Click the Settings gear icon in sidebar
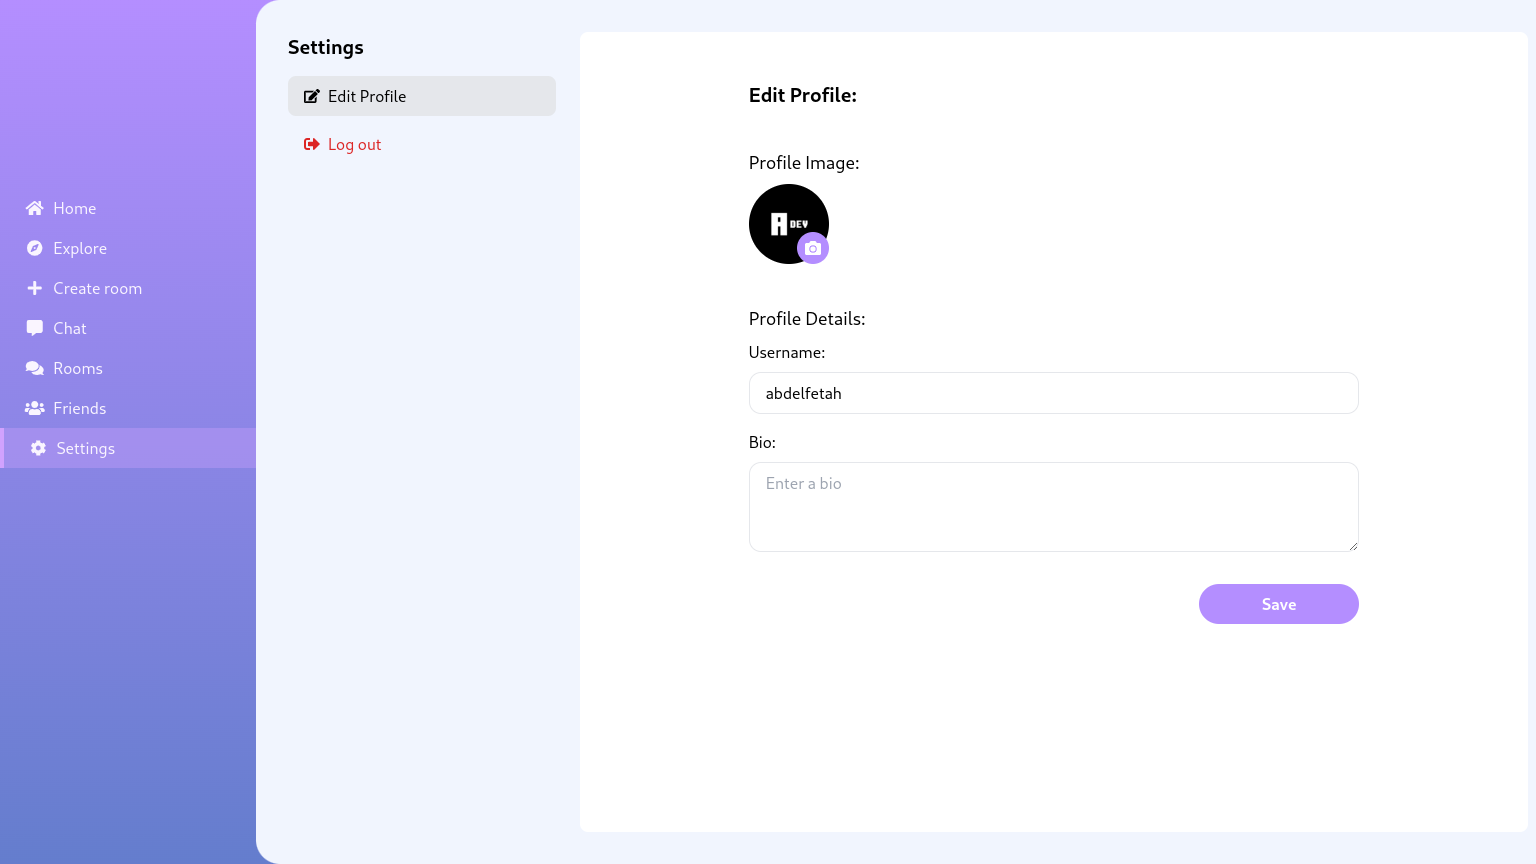The image size is (1536, 864). point(38,448)
